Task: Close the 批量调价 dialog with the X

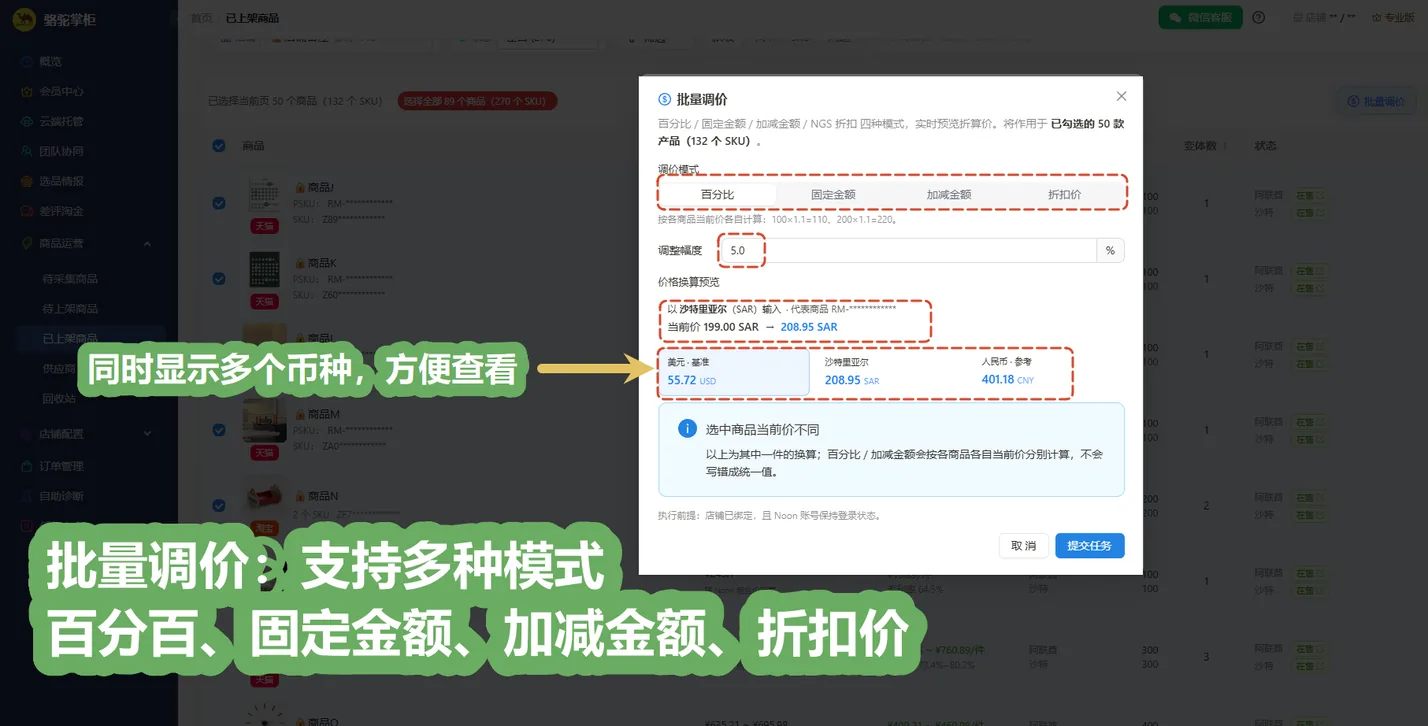Action: click(x=1121, y=96)
